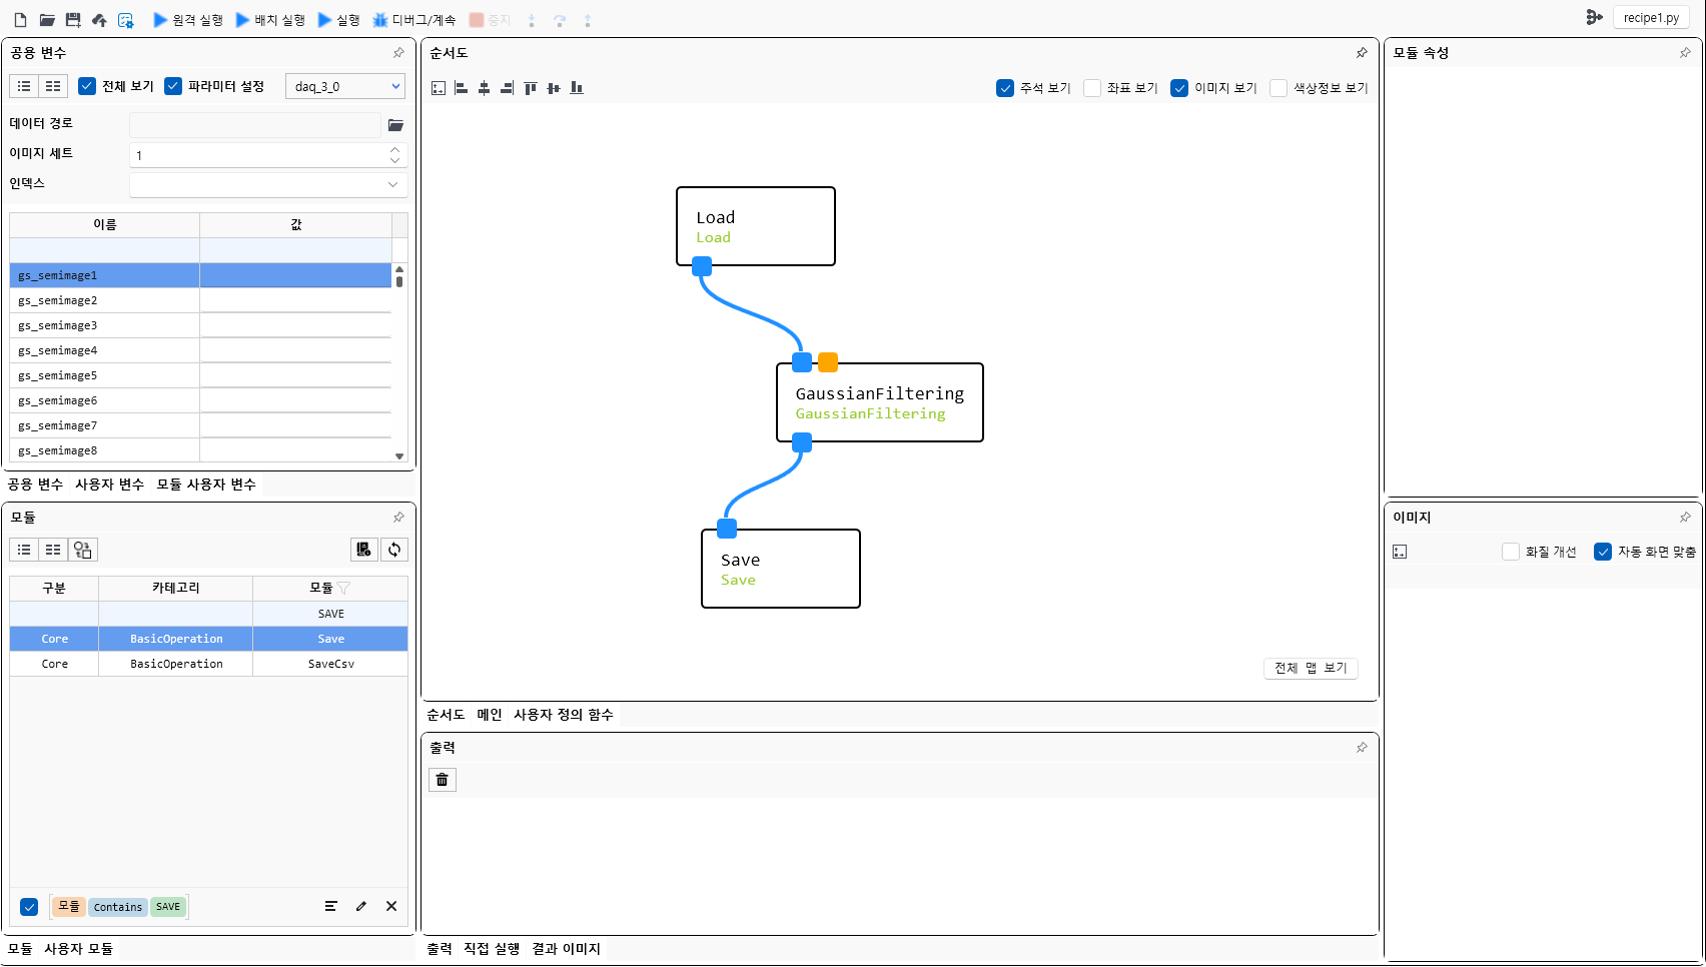Select the GaussianFiltering node

879,402
